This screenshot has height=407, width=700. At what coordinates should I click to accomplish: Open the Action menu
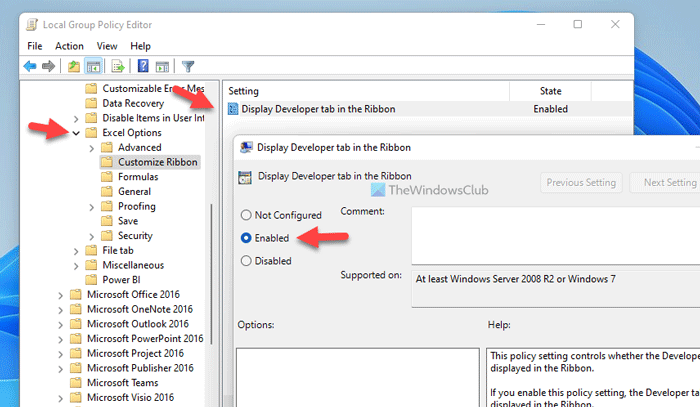click(x=69, y=46)
